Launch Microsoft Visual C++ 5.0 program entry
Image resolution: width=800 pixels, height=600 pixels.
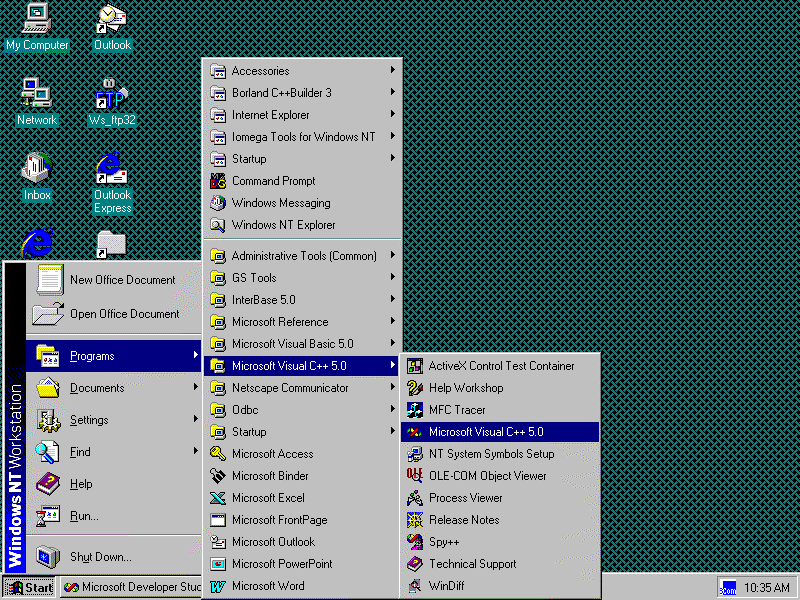point(500,432)
